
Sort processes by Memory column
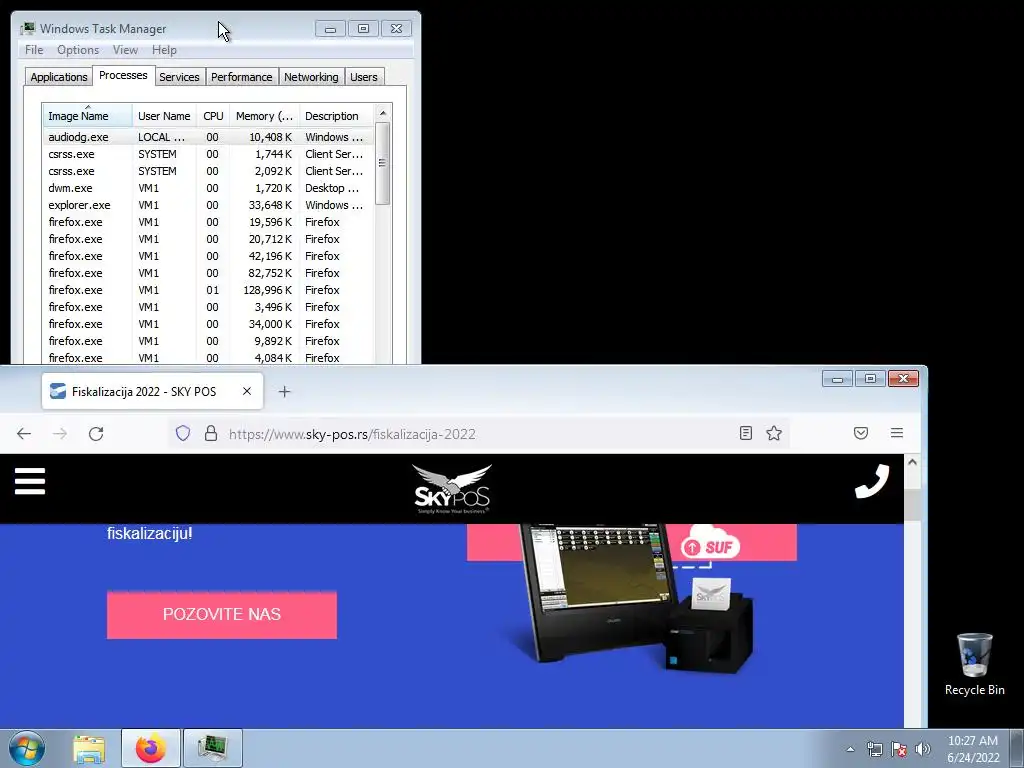[264, 116]
